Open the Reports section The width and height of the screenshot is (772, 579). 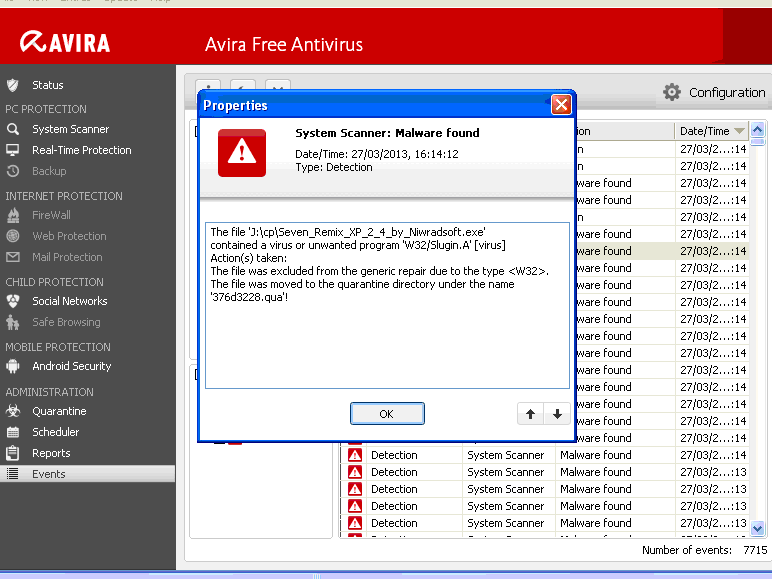(51, 453)
